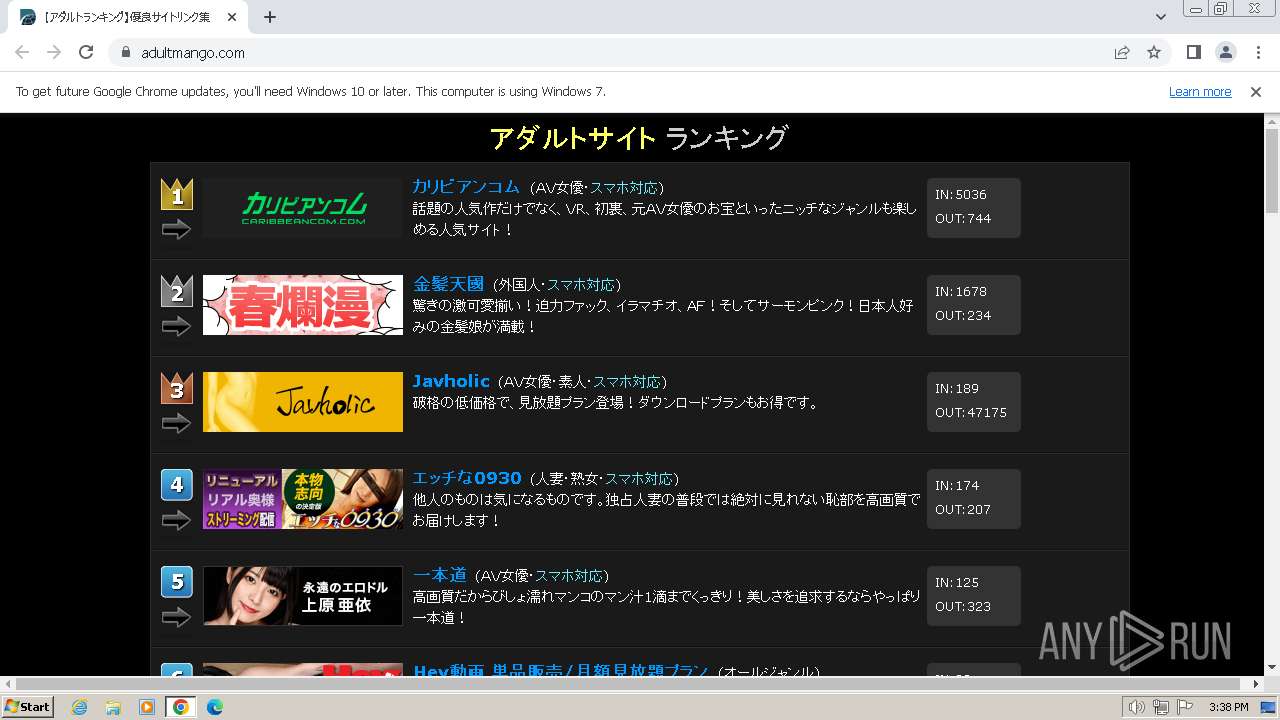Open the カリビアンコム title link
1280x720 pixels.
coord(466,187)
